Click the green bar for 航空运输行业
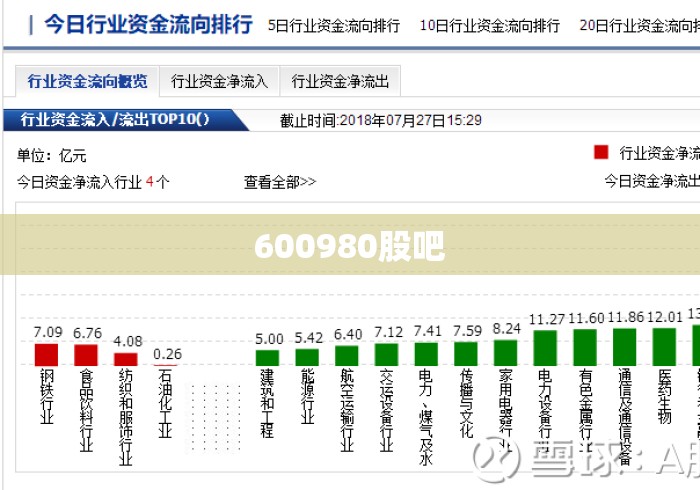700x490 pixels. pyautogui.click(x=346, y=356)
